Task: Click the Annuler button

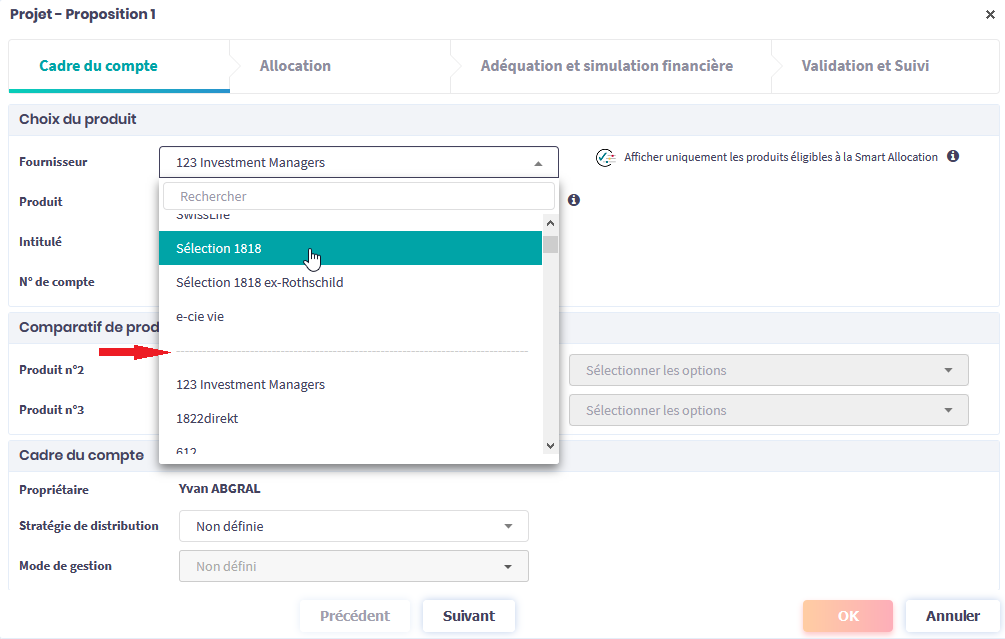Action: coord(952,616)
